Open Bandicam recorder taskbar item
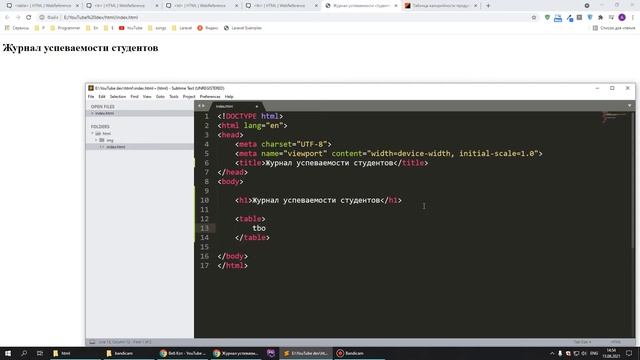 click(359, 353)
